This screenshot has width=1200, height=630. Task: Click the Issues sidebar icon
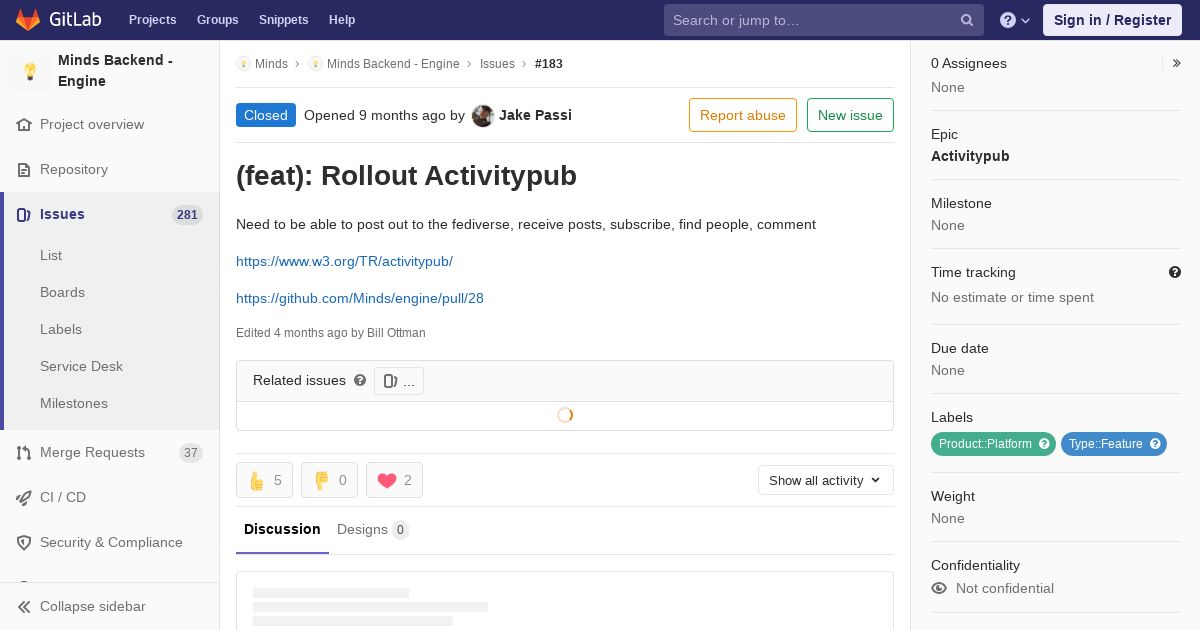pyautogui.click(x=24, y=215)
